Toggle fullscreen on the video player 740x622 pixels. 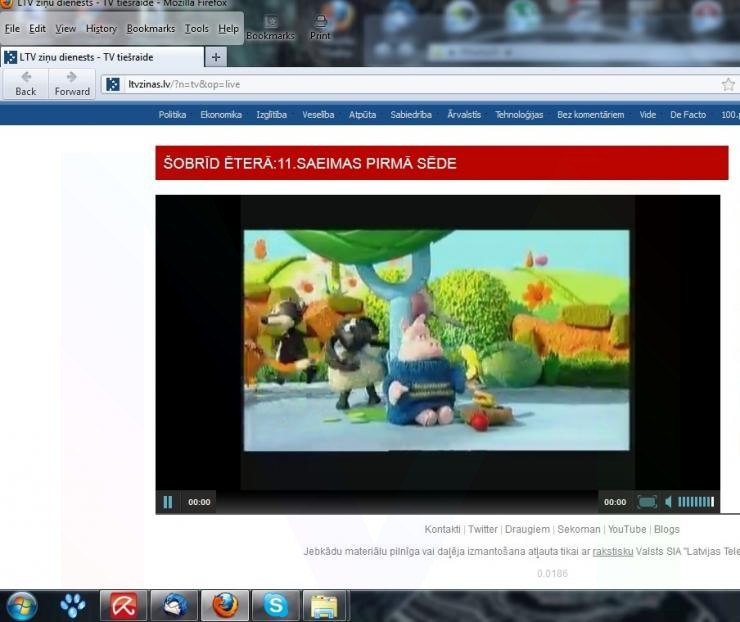point(647,502)
